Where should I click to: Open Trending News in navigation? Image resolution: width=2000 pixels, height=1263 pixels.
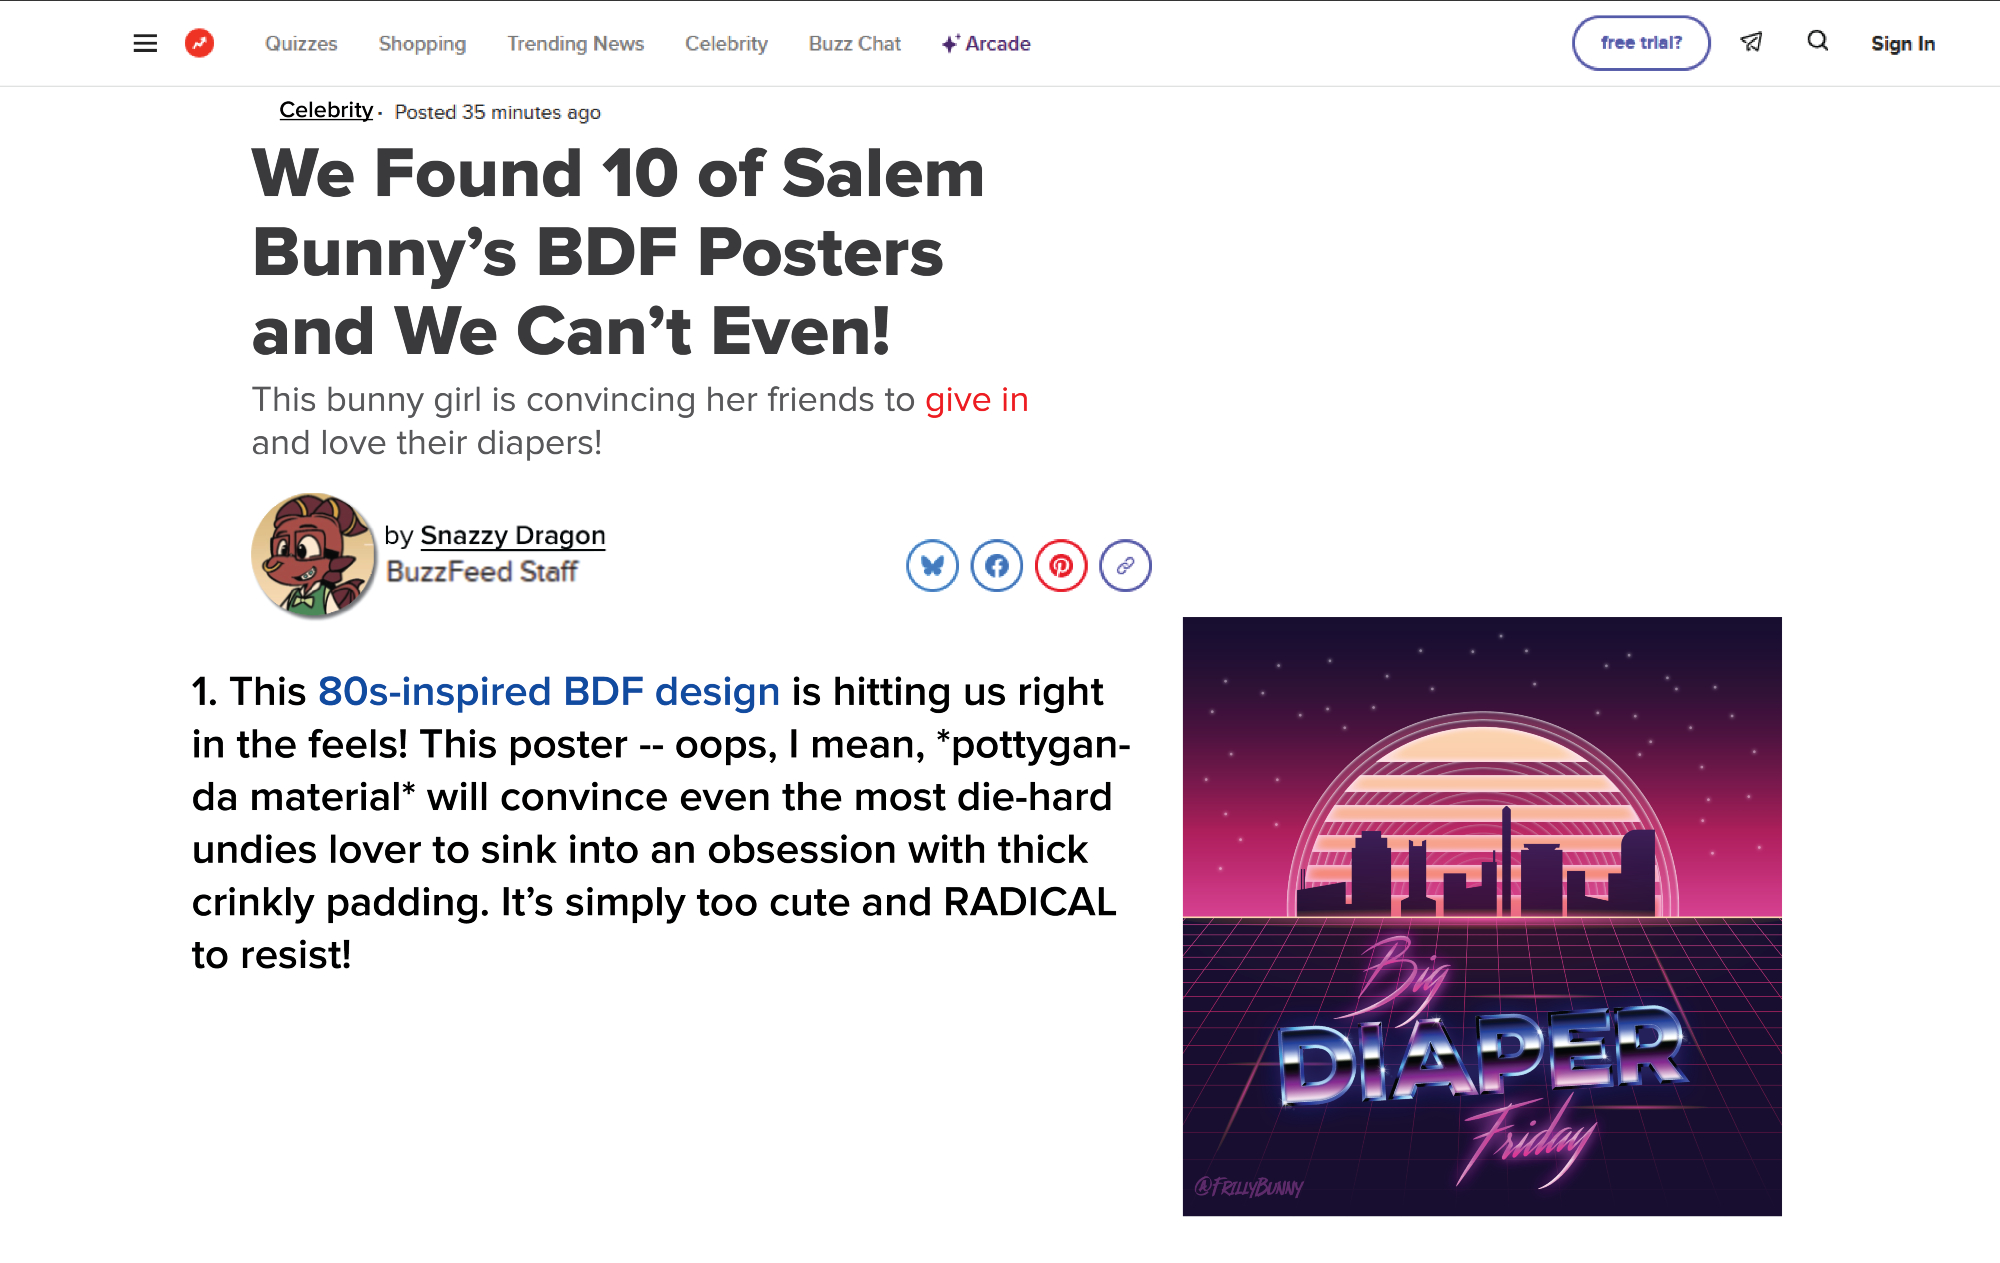(x=575, y=44)
